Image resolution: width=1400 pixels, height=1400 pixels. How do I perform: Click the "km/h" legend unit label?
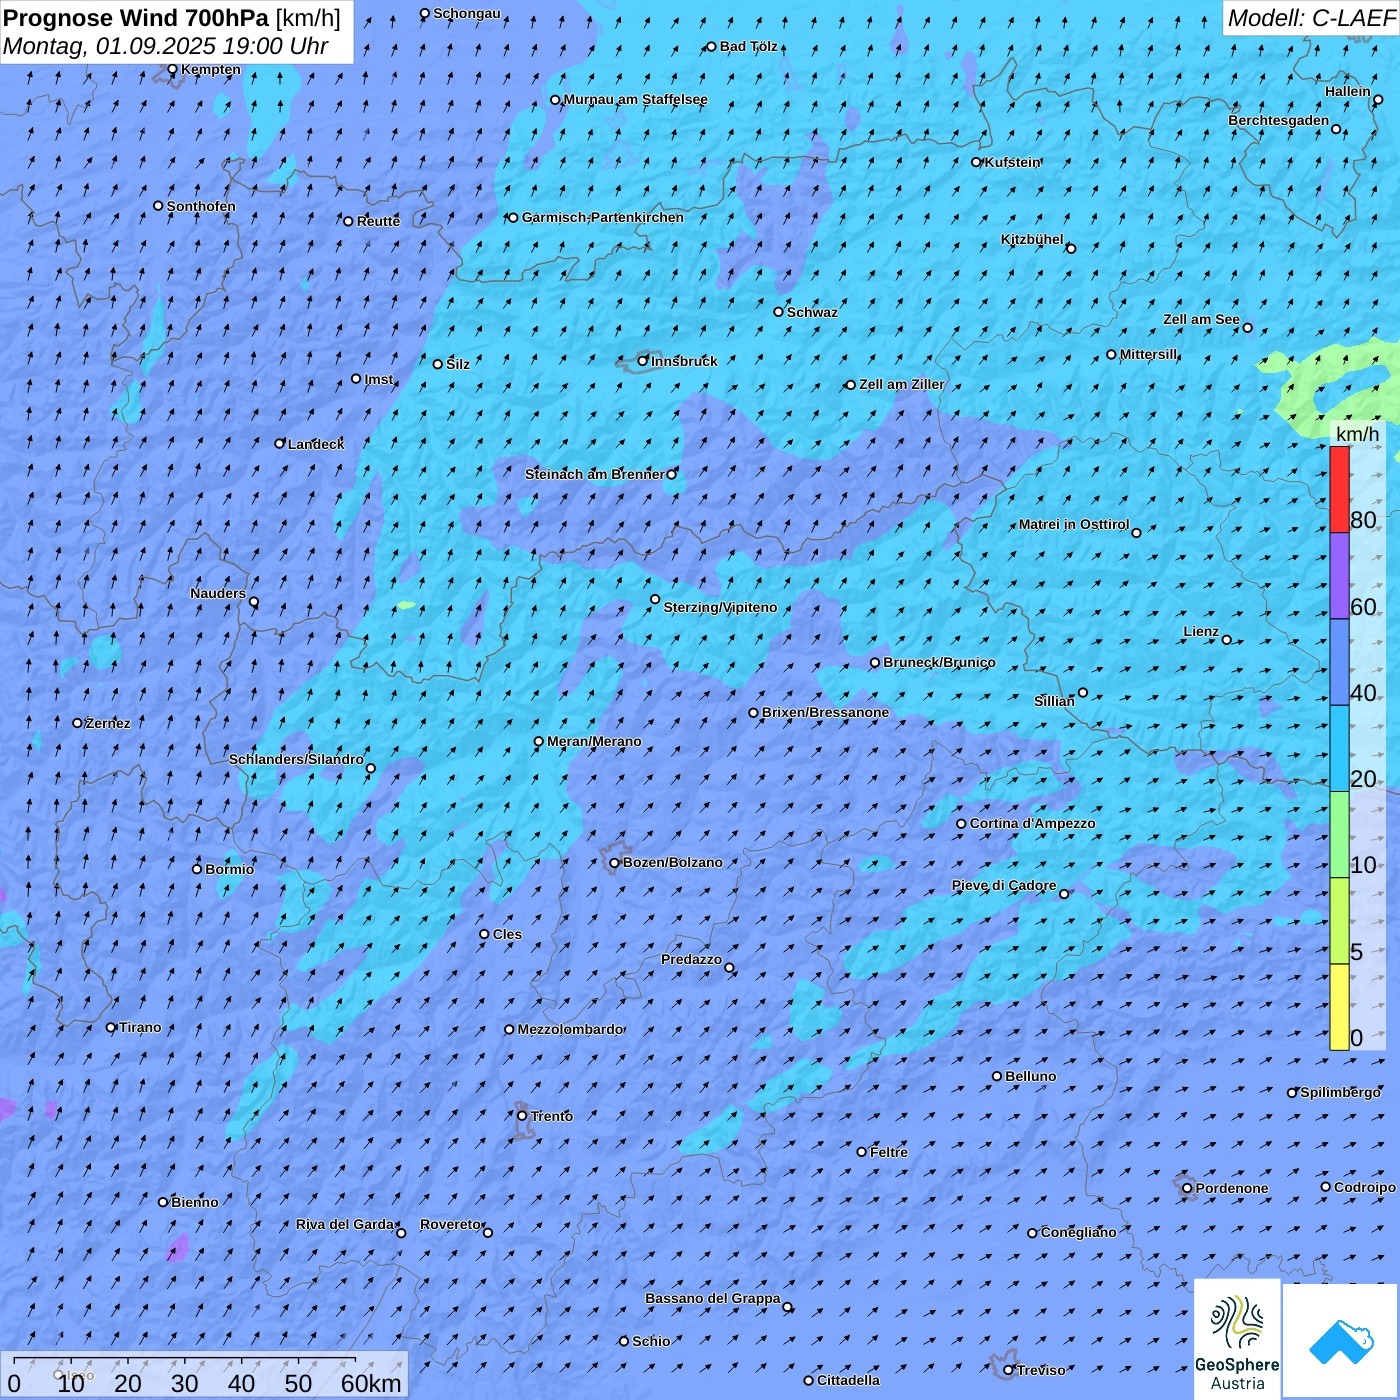click(x=1357, y=434)
